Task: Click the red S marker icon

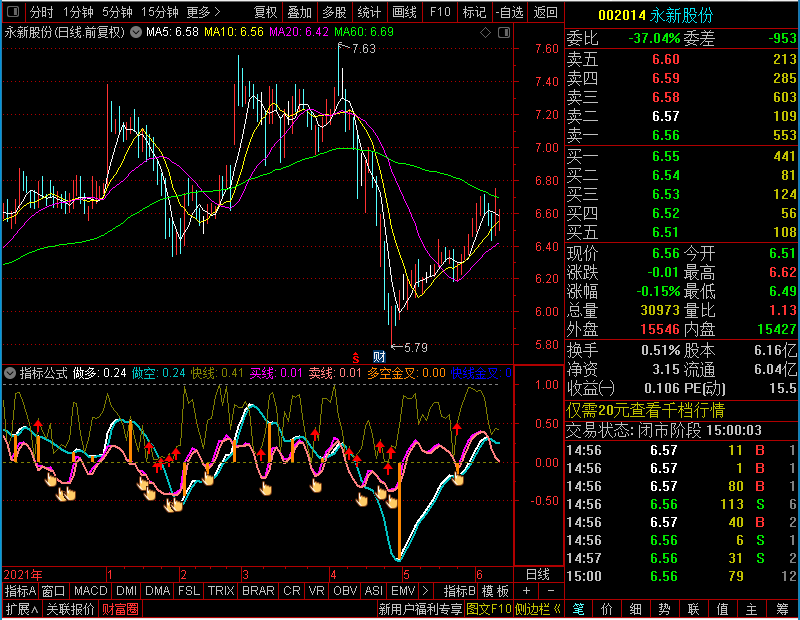Action: click(356, 357)
